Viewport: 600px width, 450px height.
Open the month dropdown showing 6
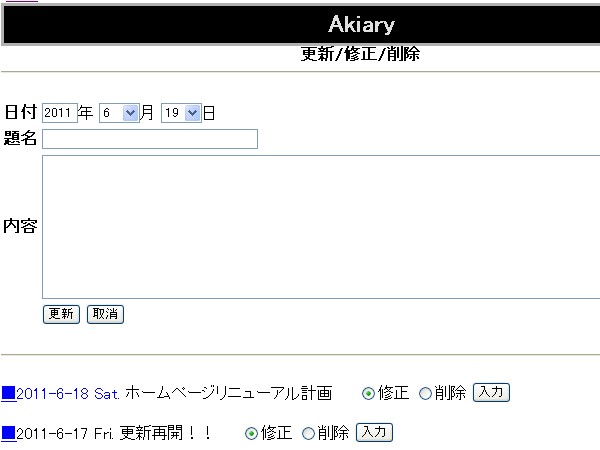(x=119, y=113)
